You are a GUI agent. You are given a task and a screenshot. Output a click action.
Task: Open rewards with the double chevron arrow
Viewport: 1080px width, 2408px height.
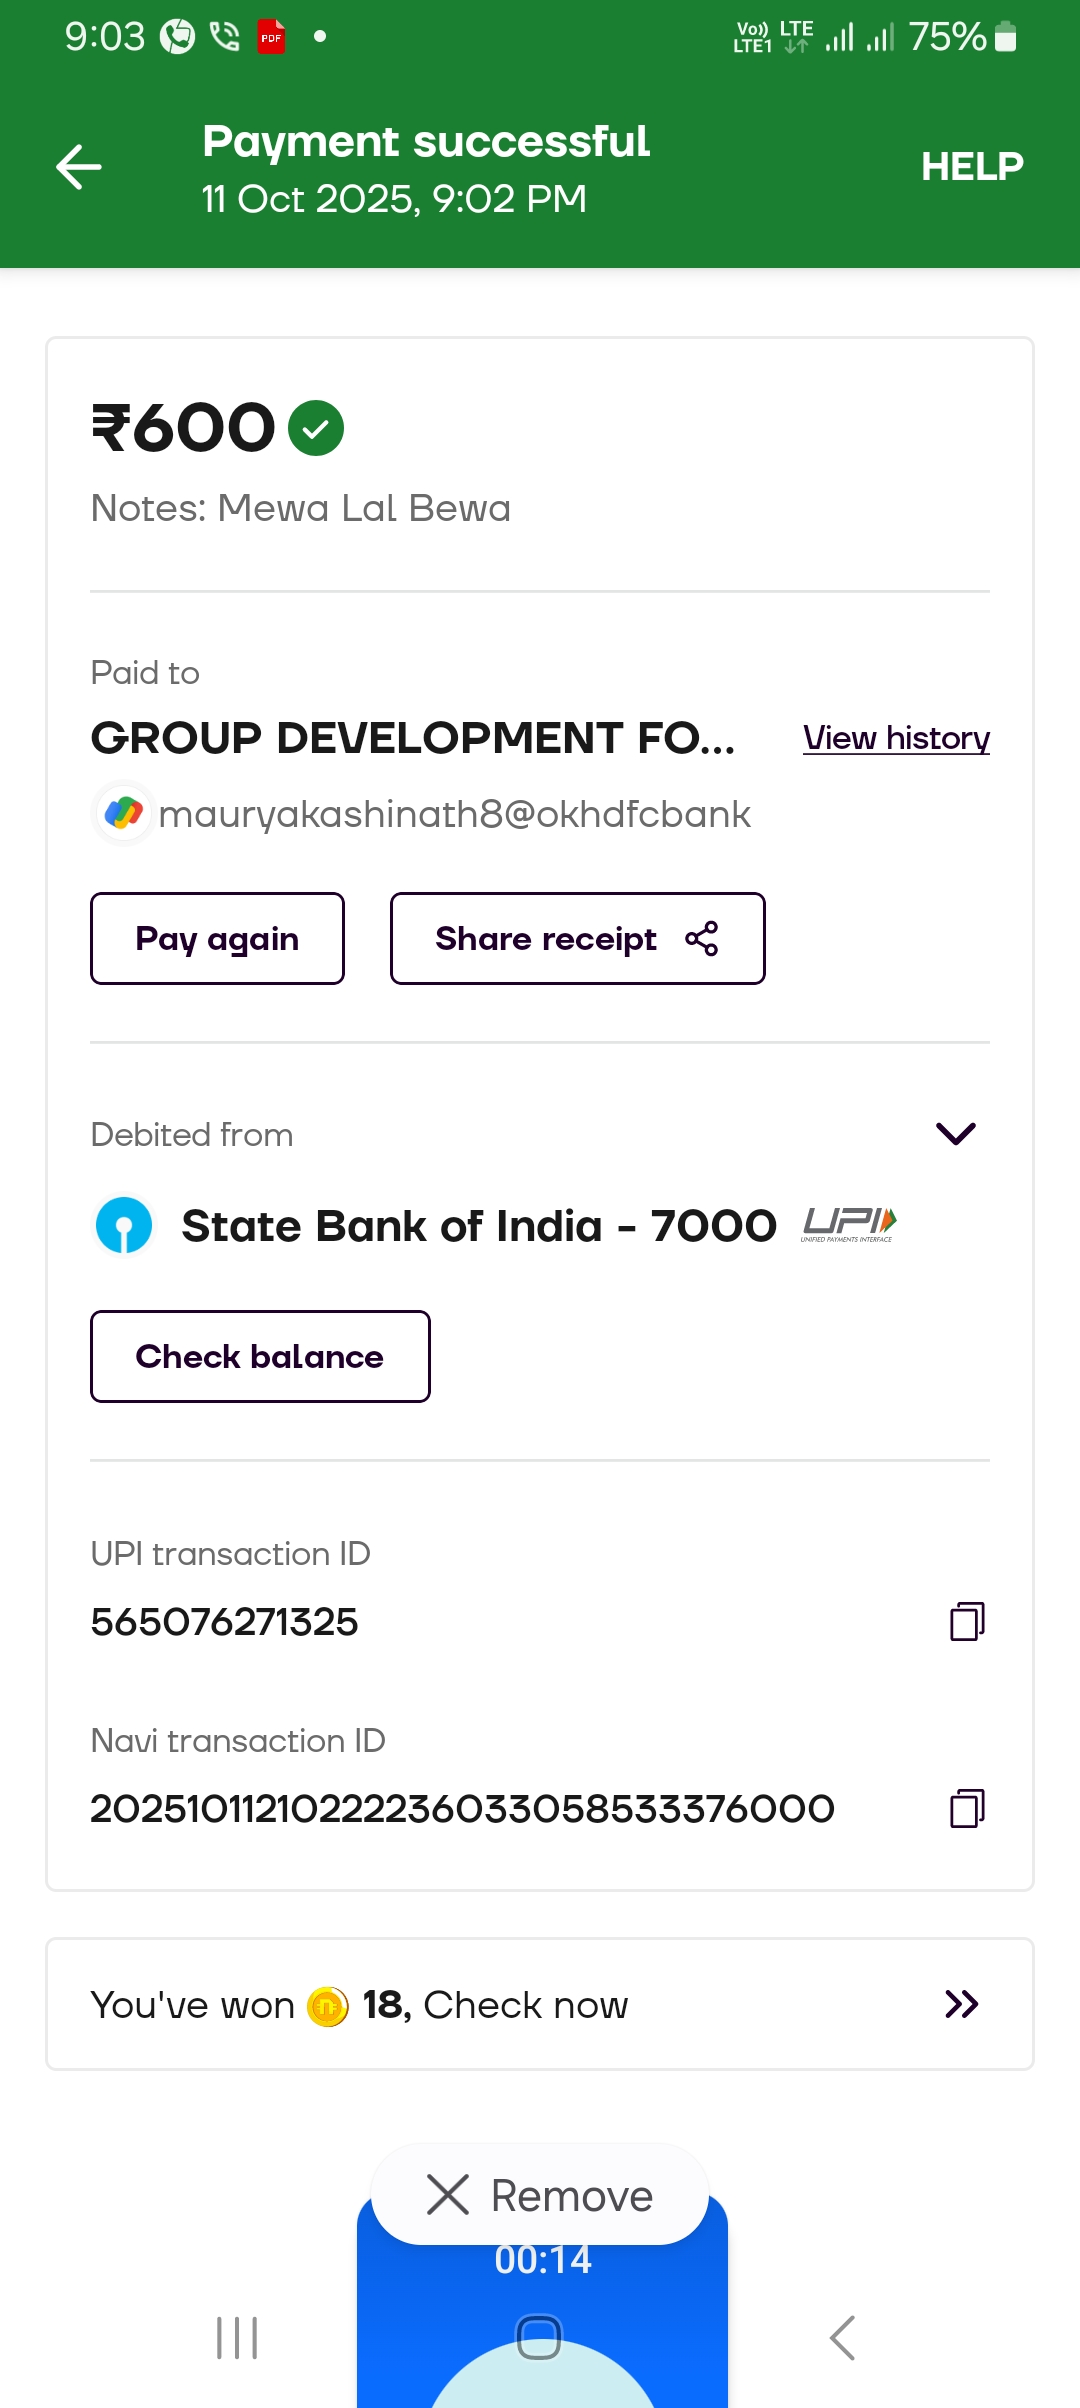(x=961, y=2005)
